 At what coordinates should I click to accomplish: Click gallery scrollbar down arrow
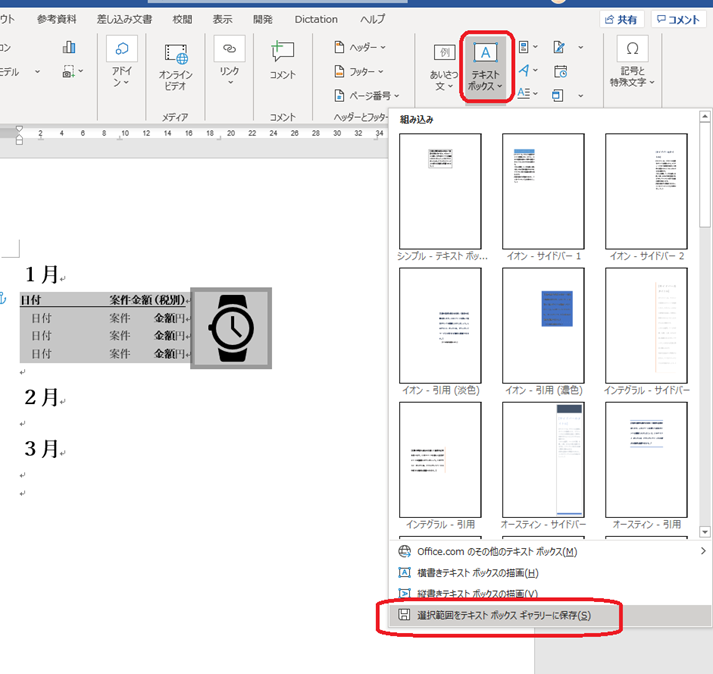click(705, 532)
